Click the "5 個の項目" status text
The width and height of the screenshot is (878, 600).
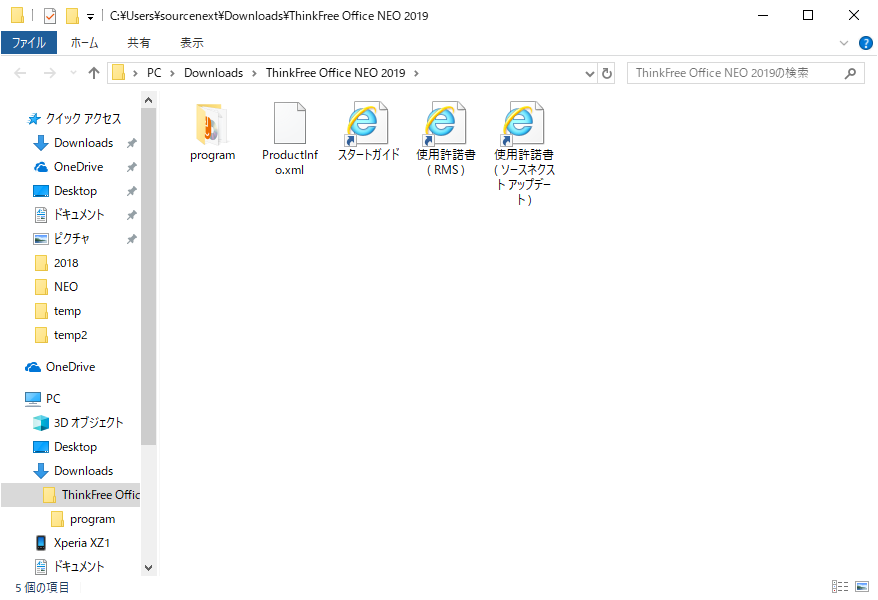tap(42, 587)
